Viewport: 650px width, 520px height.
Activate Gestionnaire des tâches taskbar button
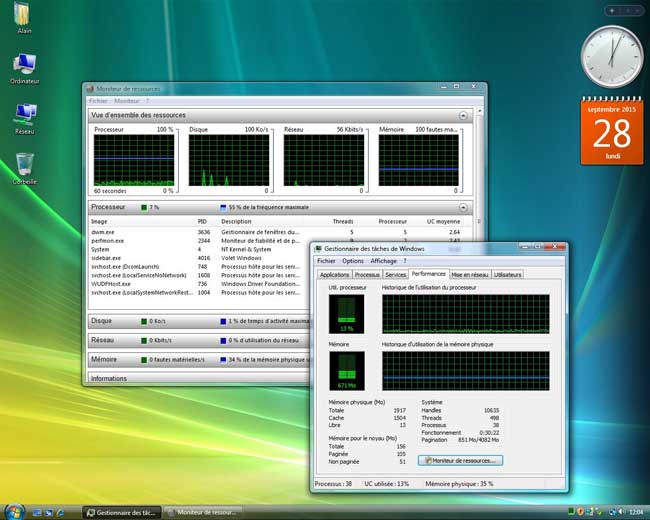tap(121, 513)
